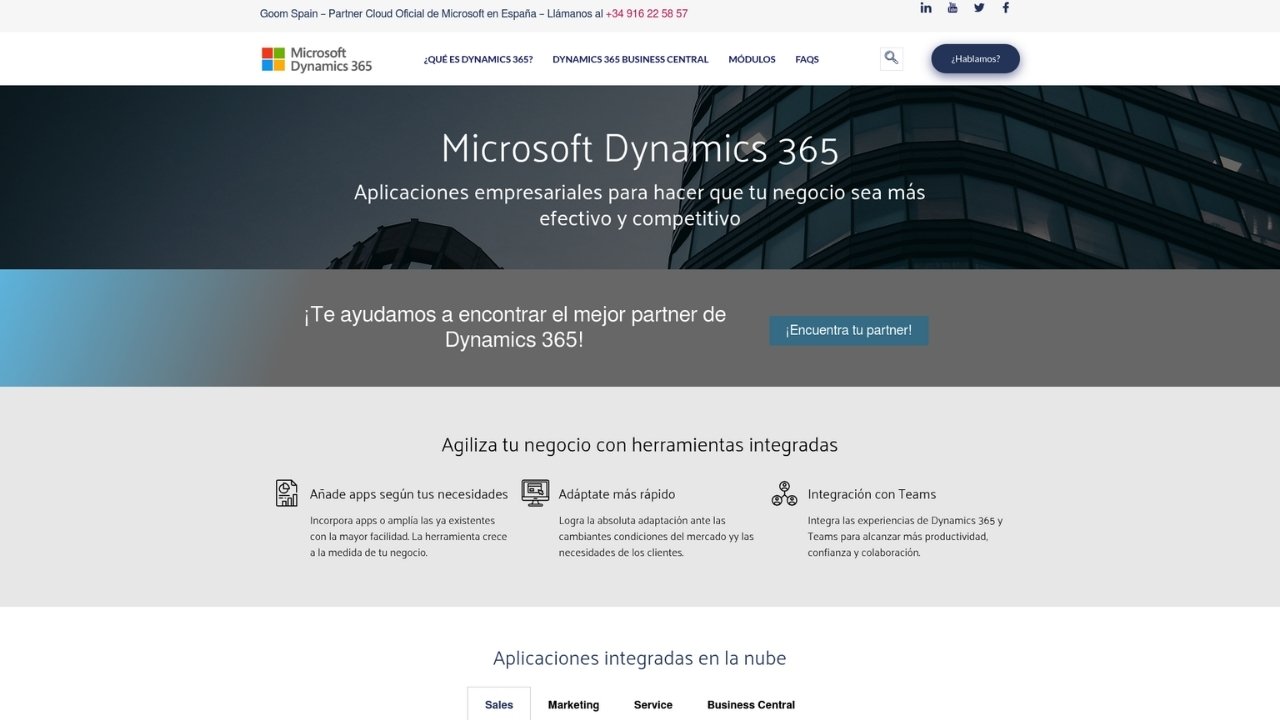The image size is (1280, 720).
Task: Open 'Dynamics 365 Business Central' menu item
Action: click(x=630, y=59)
